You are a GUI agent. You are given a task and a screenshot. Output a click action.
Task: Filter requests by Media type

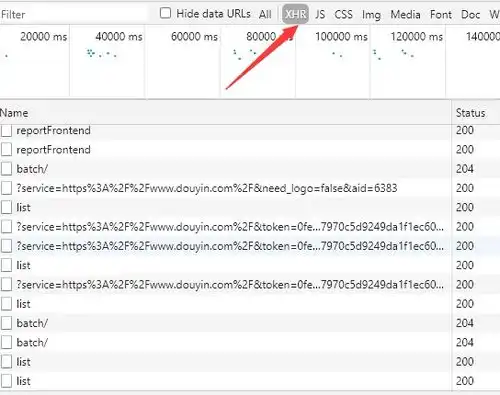405,14
